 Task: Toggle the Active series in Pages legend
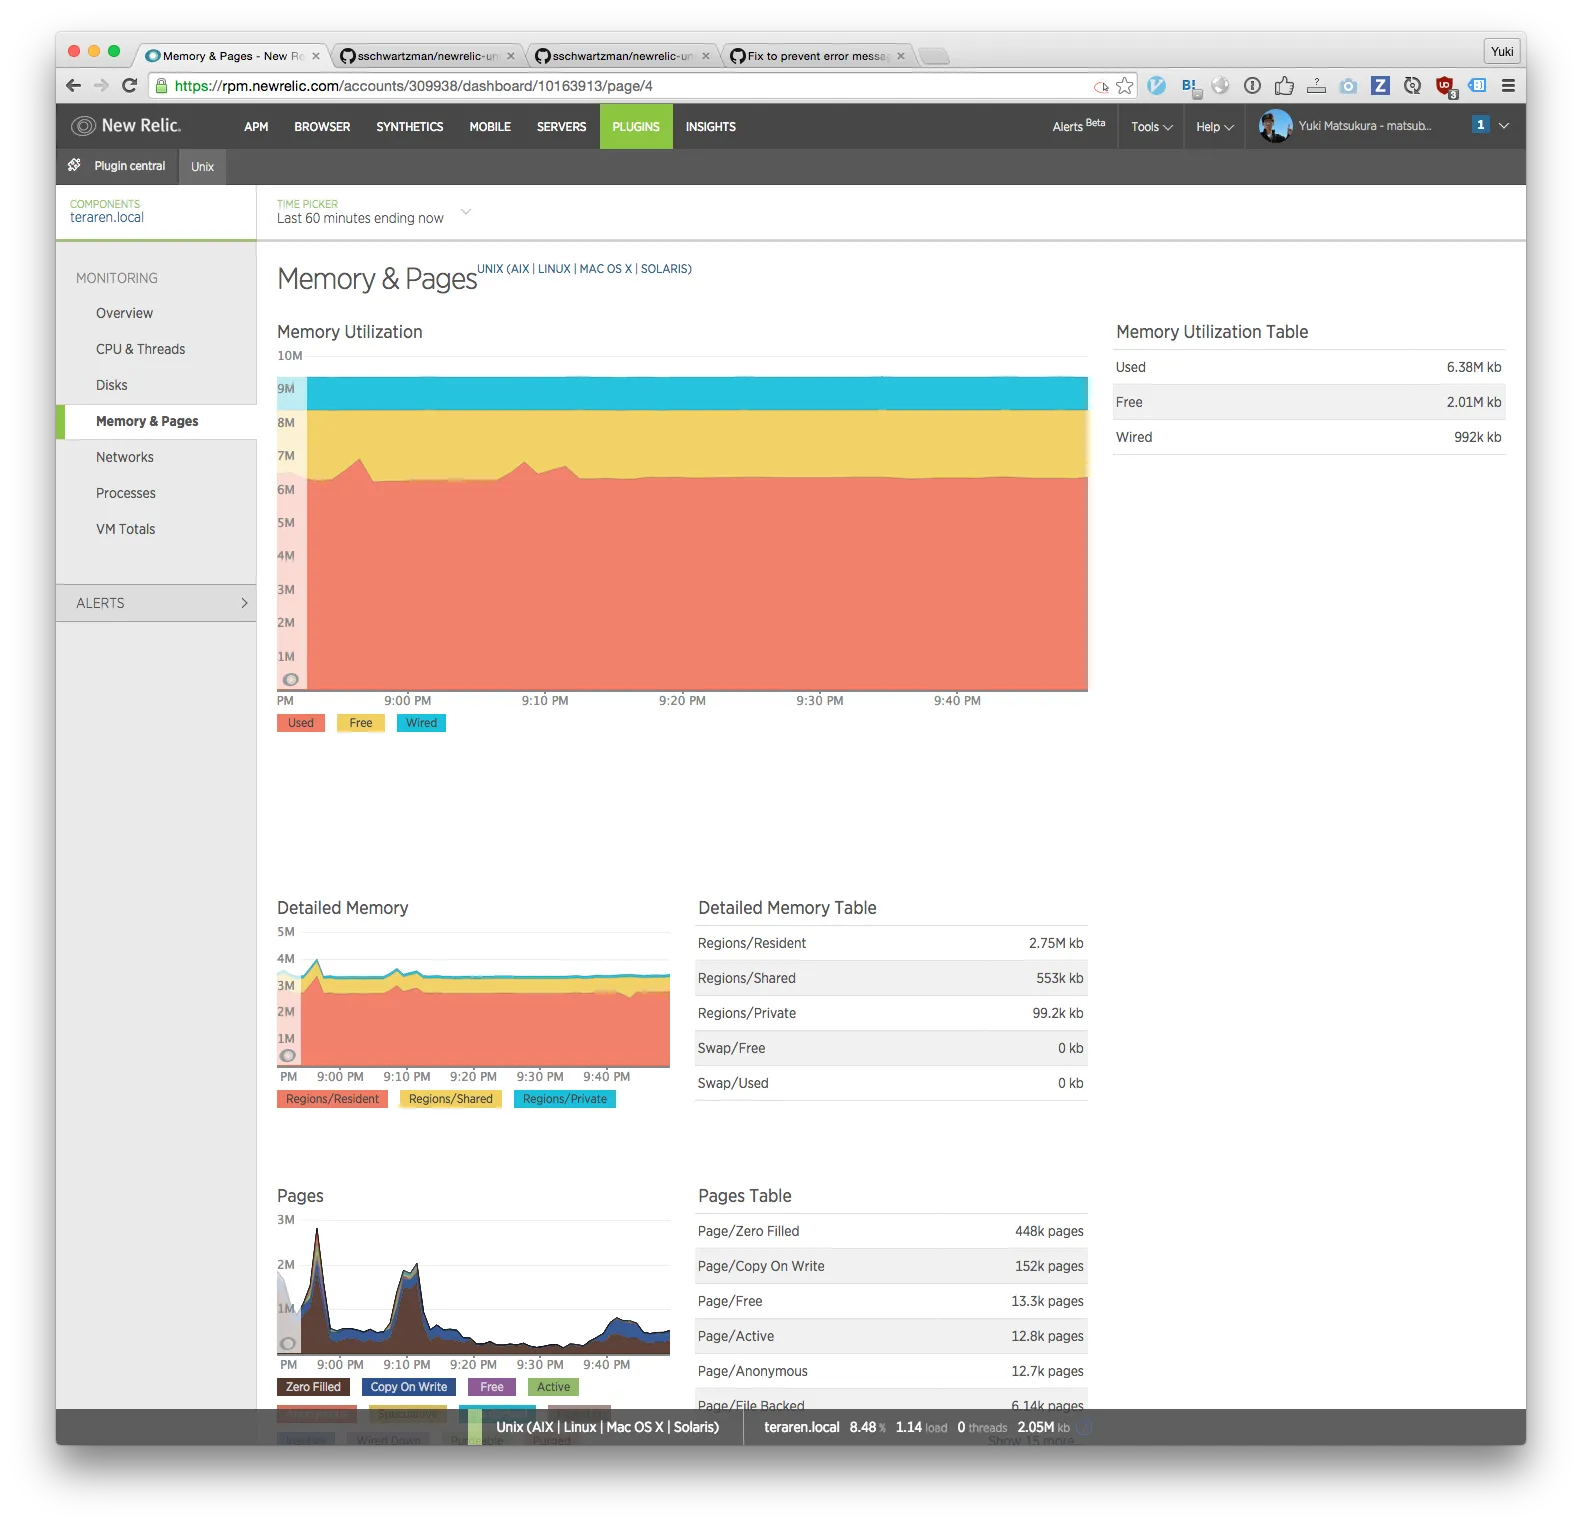(553, 1387)
